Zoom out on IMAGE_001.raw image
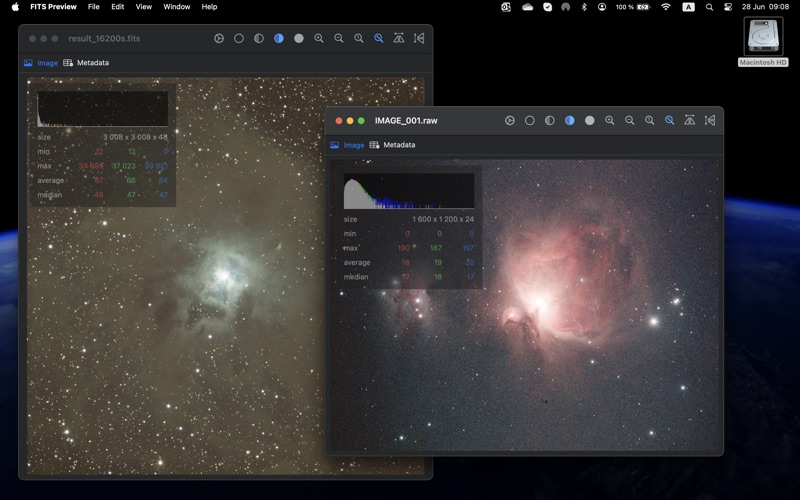Image resolution: width=800 pixels, height=500 pixels. point(630,120)
